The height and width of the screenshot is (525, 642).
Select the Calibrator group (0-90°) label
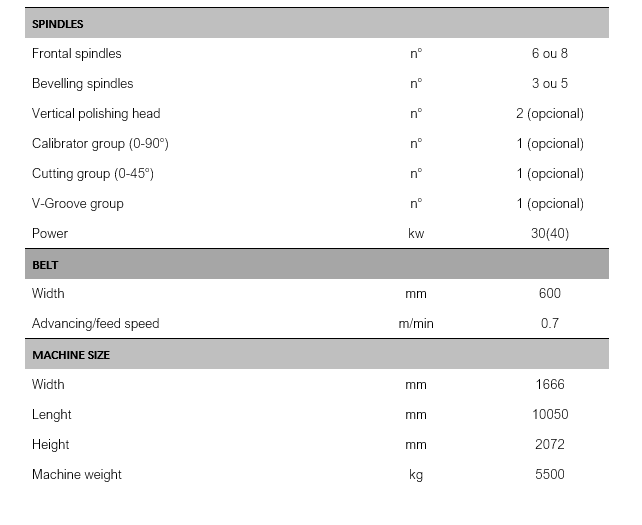pyautogui.click(x=100, y=144)
